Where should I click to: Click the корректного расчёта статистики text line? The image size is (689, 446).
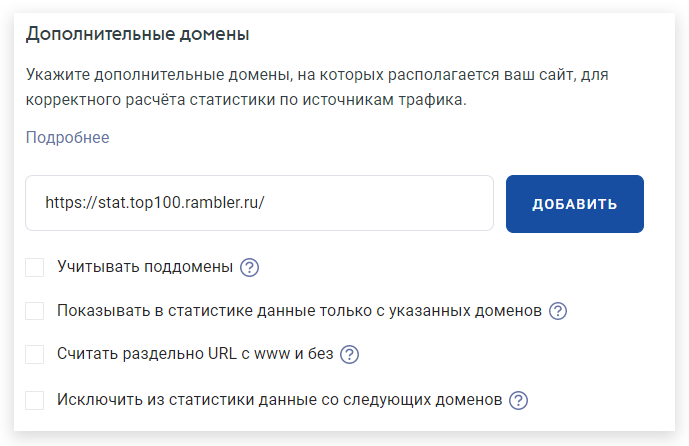point(246,100)
